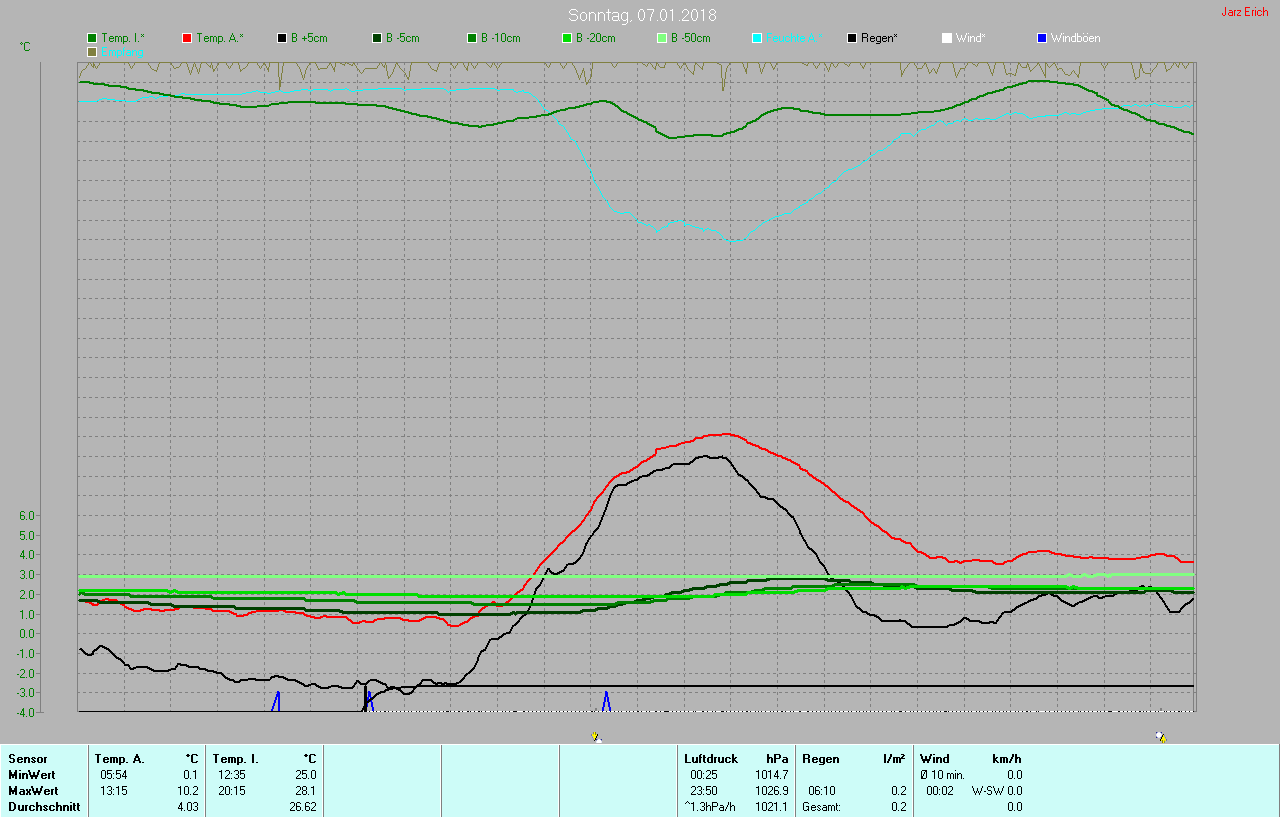Click the B -50cm light green swatch

click(661, 38)
